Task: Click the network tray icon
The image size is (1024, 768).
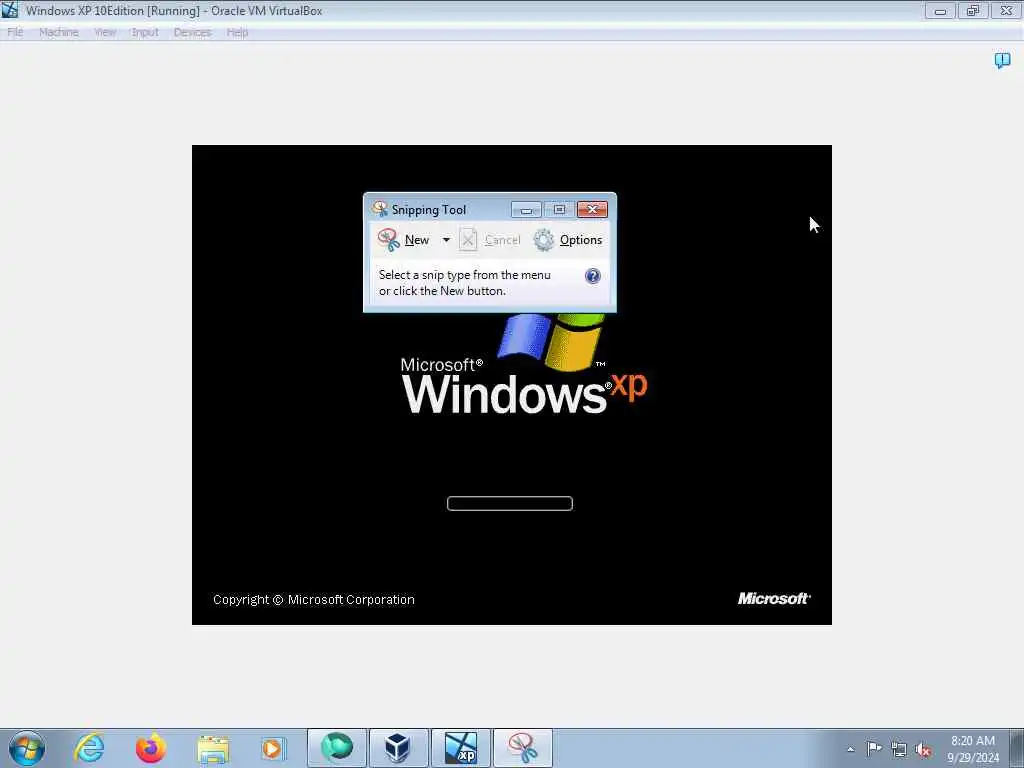Action: point(899,749)
